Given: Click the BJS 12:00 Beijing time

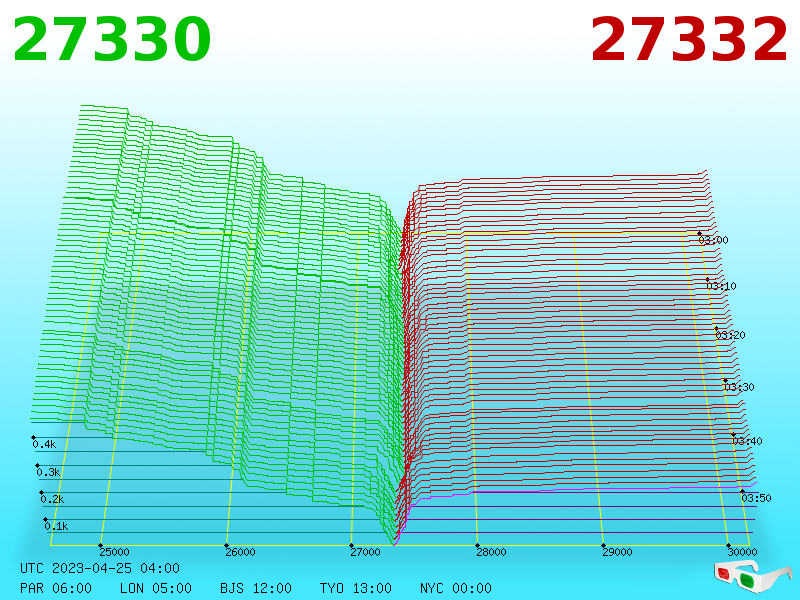Looking at the screenshot, I should [256, 588].
